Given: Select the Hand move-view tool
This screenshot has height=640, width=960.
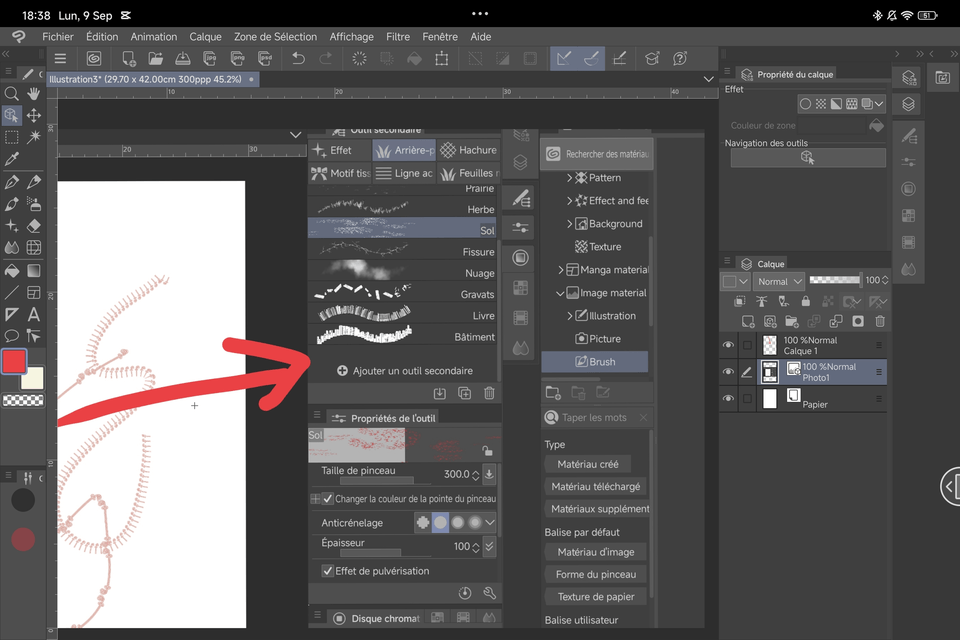Looking at the screenshot, I should pyautogui.click(x=34, y=93).
